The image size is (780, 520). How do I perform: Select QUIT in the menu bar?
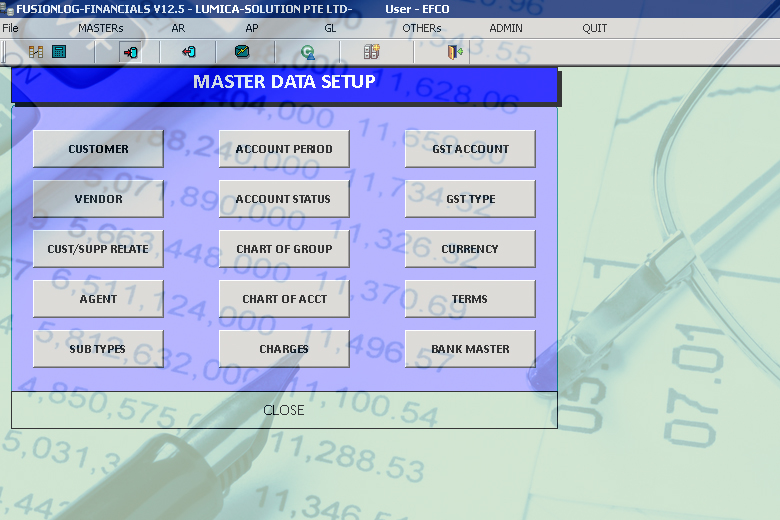[594, 28]
